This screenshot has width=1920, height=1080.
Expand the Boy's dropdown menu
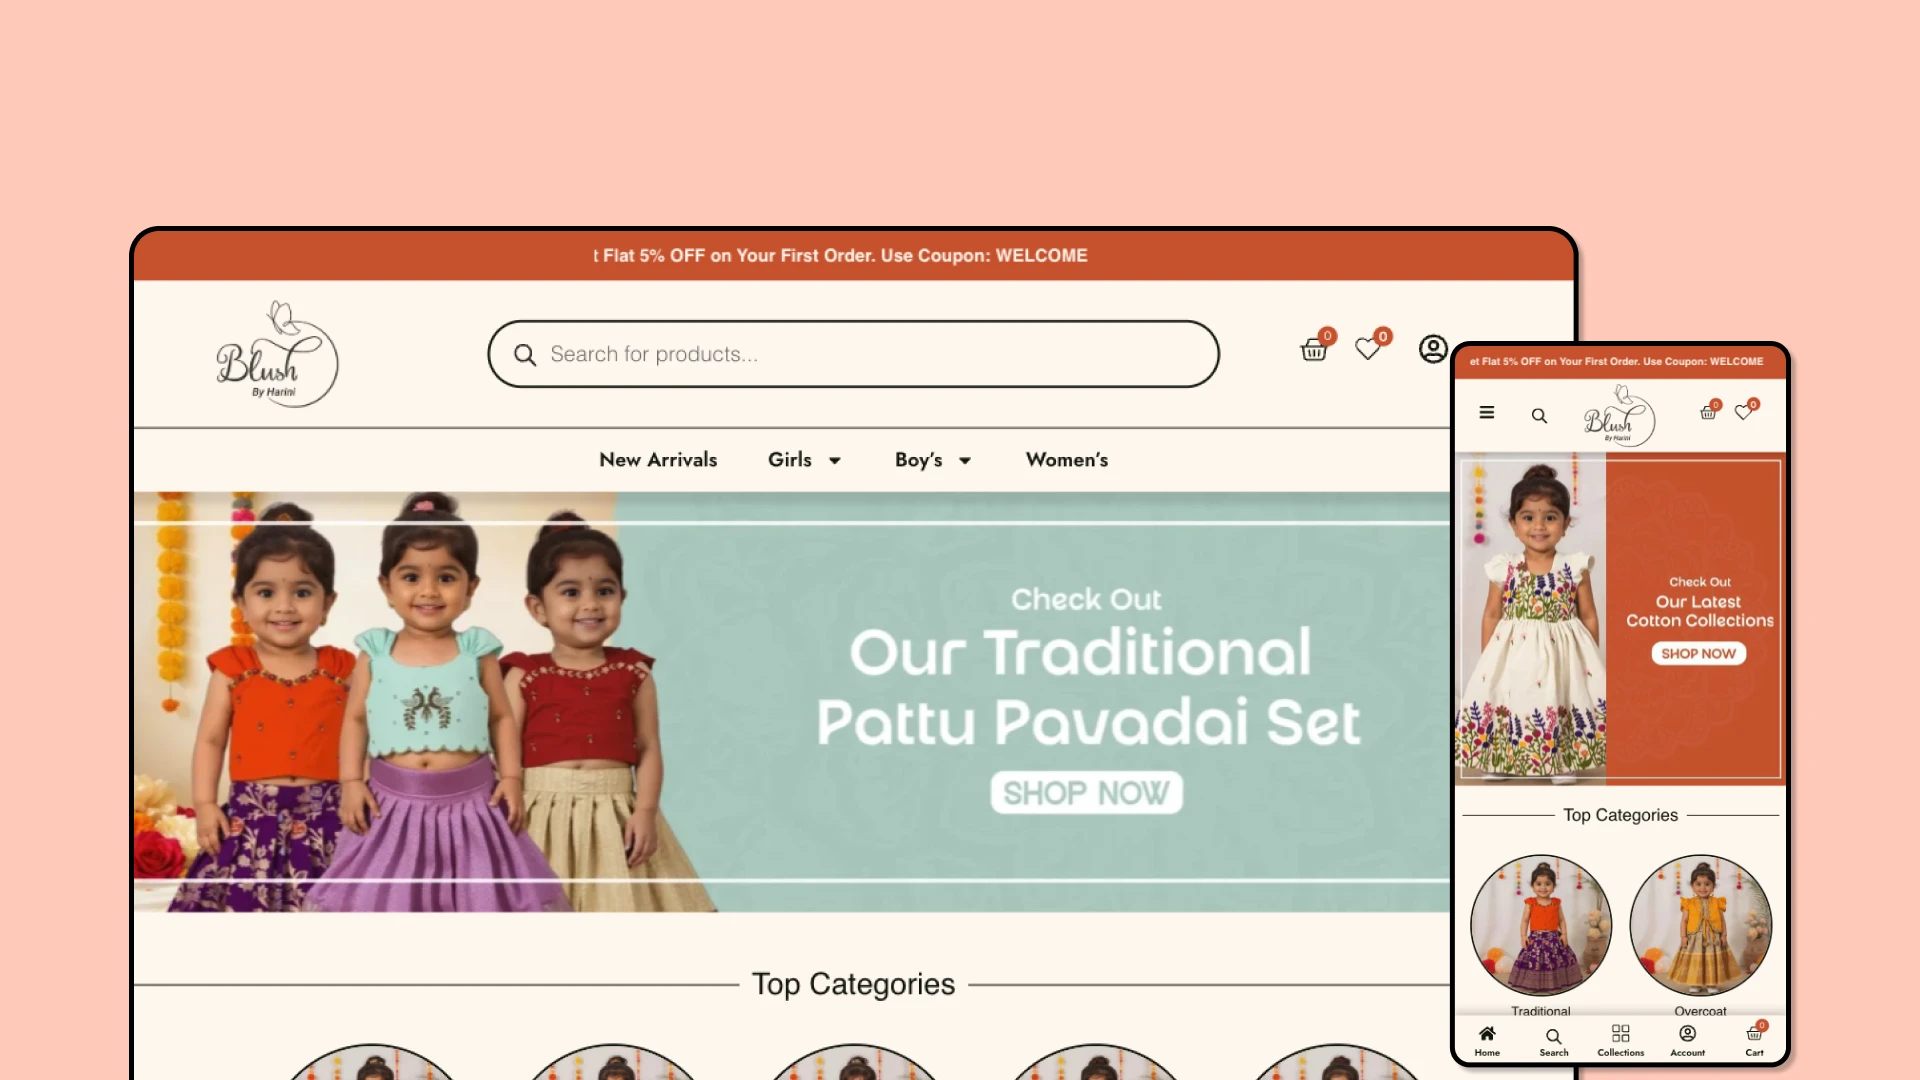click(x=933, y=460)
